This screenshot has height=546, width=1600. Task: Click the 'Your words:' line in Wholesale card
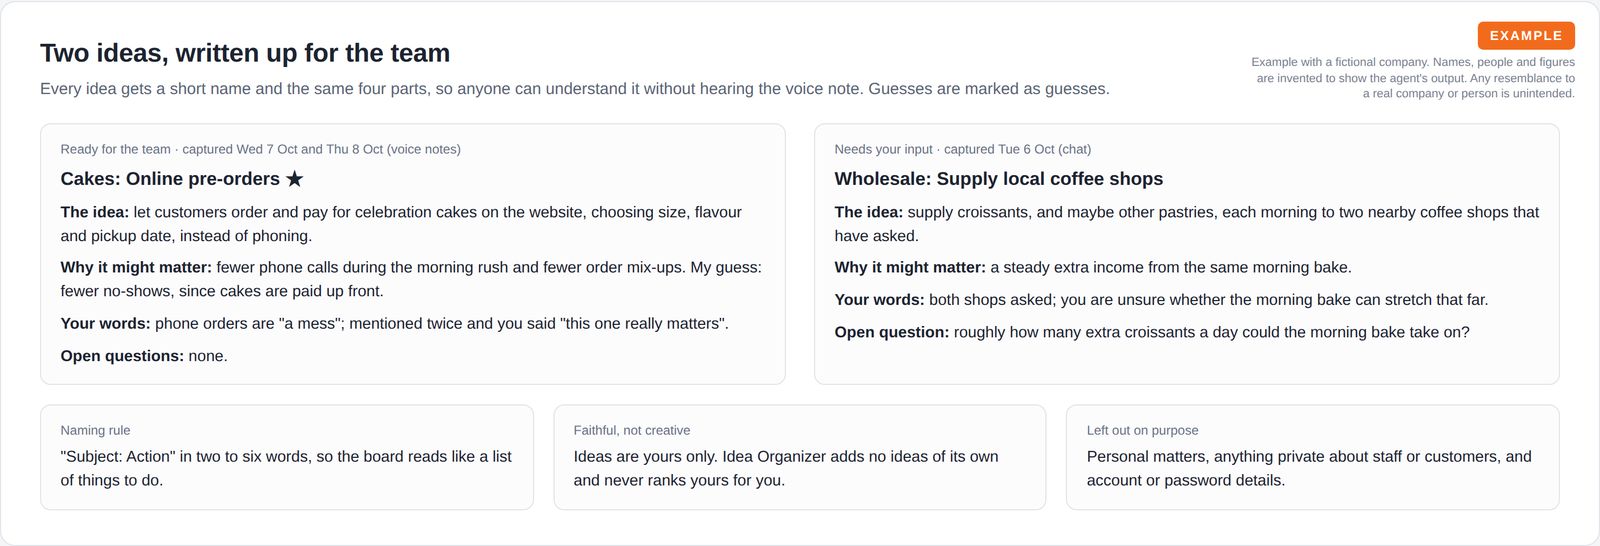(x=1161, y=300)
